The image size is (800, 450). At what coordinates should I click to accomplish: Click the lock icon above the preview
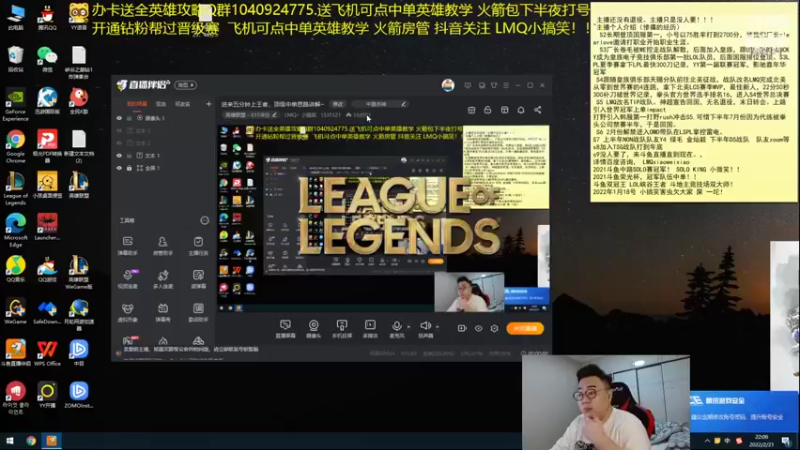click(x=488, y=110)
